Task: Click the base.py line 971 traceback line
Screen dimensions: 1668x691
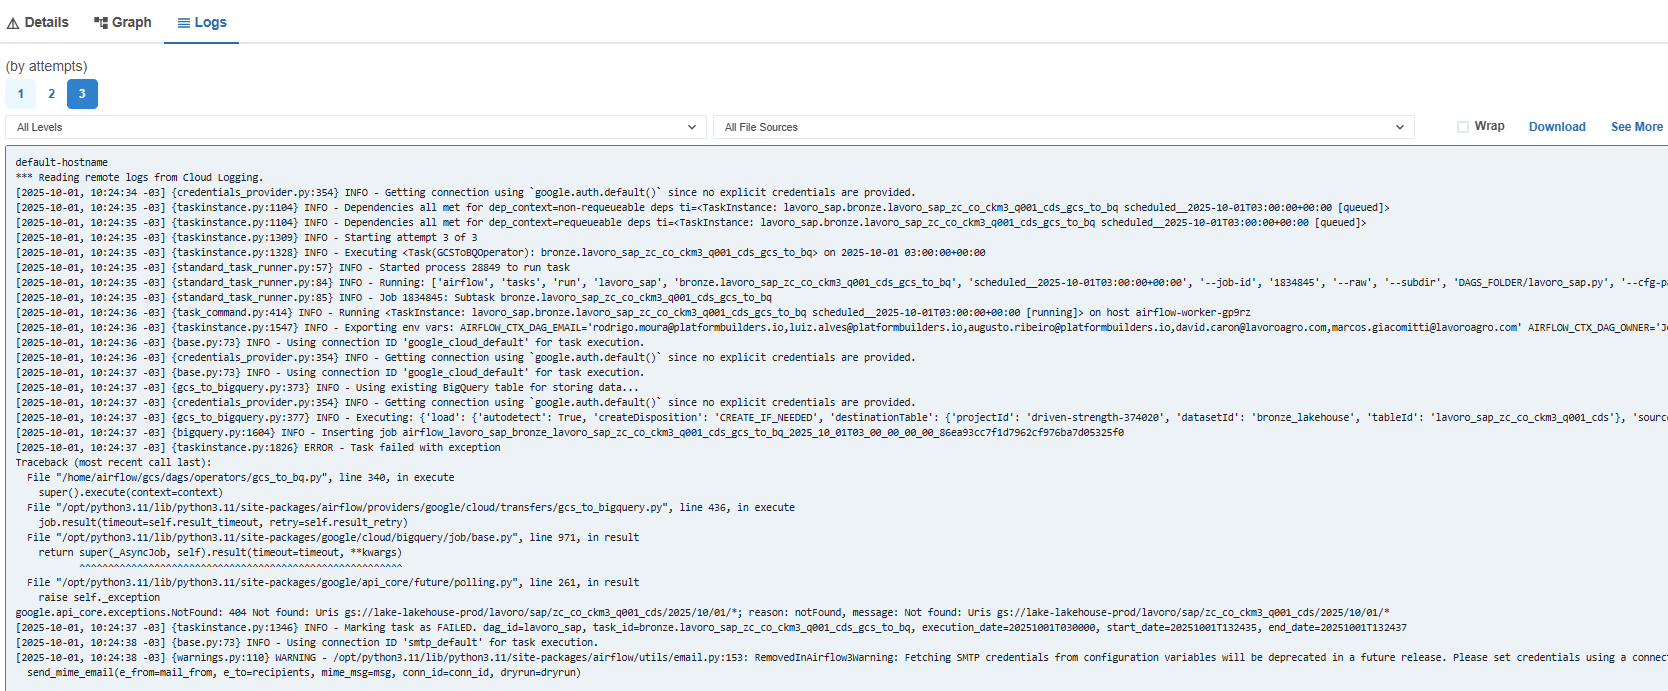Action: pyautogui.click(x=333, y=537)
